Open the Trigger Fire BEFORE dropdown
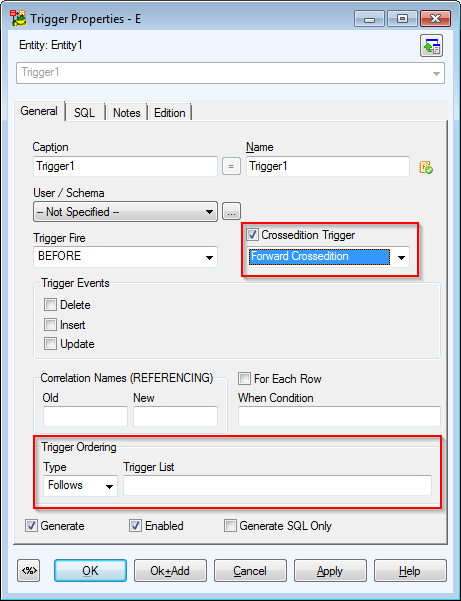The image size is (461, 601). [125, 257]
